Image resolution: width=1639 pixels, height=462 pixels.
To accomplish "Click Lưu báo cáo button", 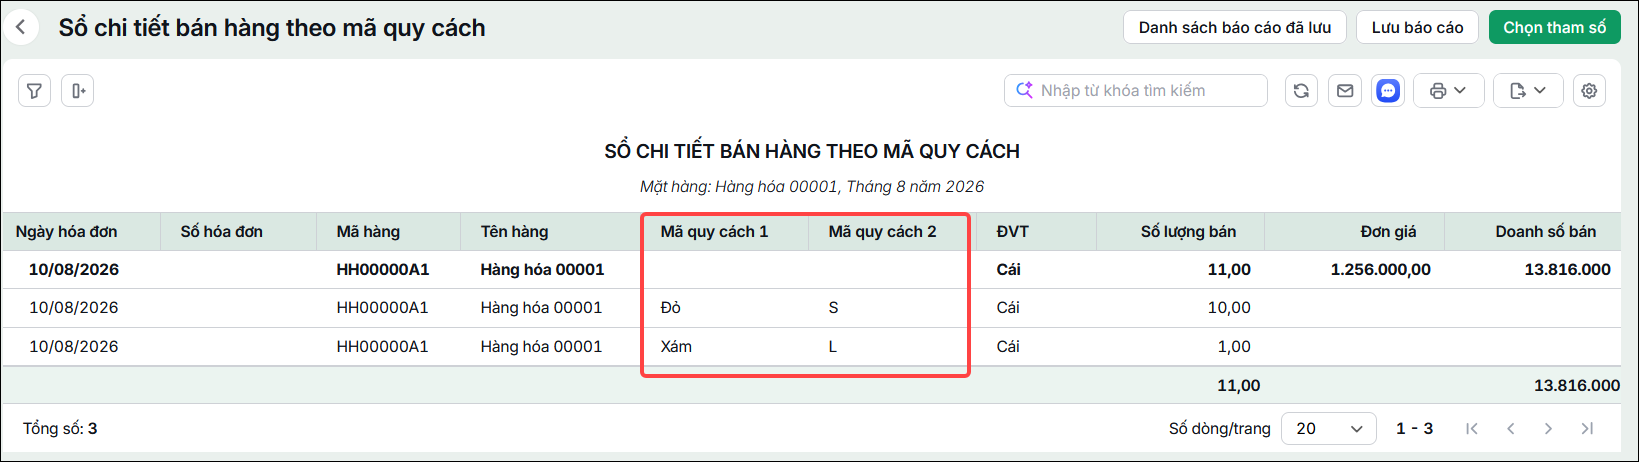I will tap(1417, 28).
